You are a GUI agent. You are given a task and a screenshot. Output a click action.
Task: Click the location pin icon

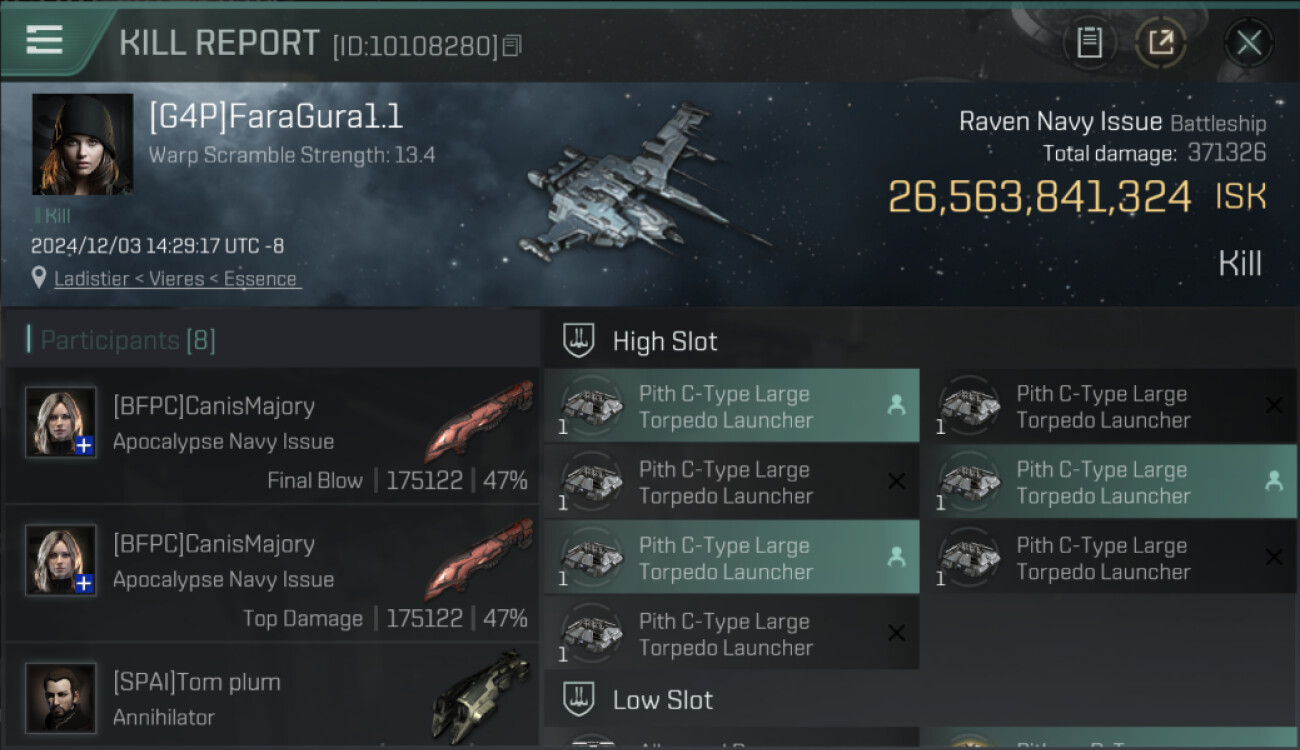click(39, 278)
